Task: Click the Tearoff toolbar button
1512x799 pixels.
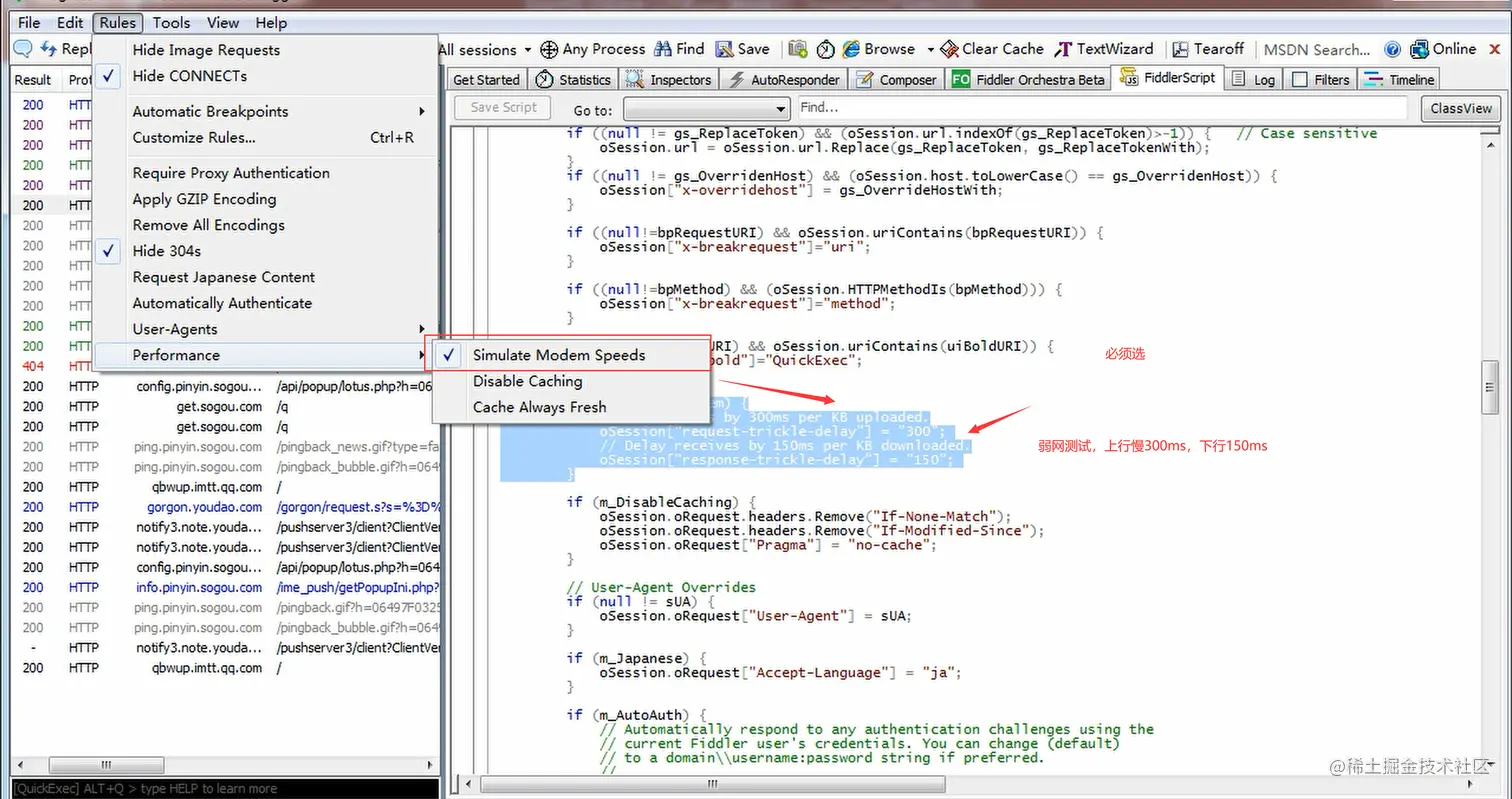Action: (x=1208, y=49)
